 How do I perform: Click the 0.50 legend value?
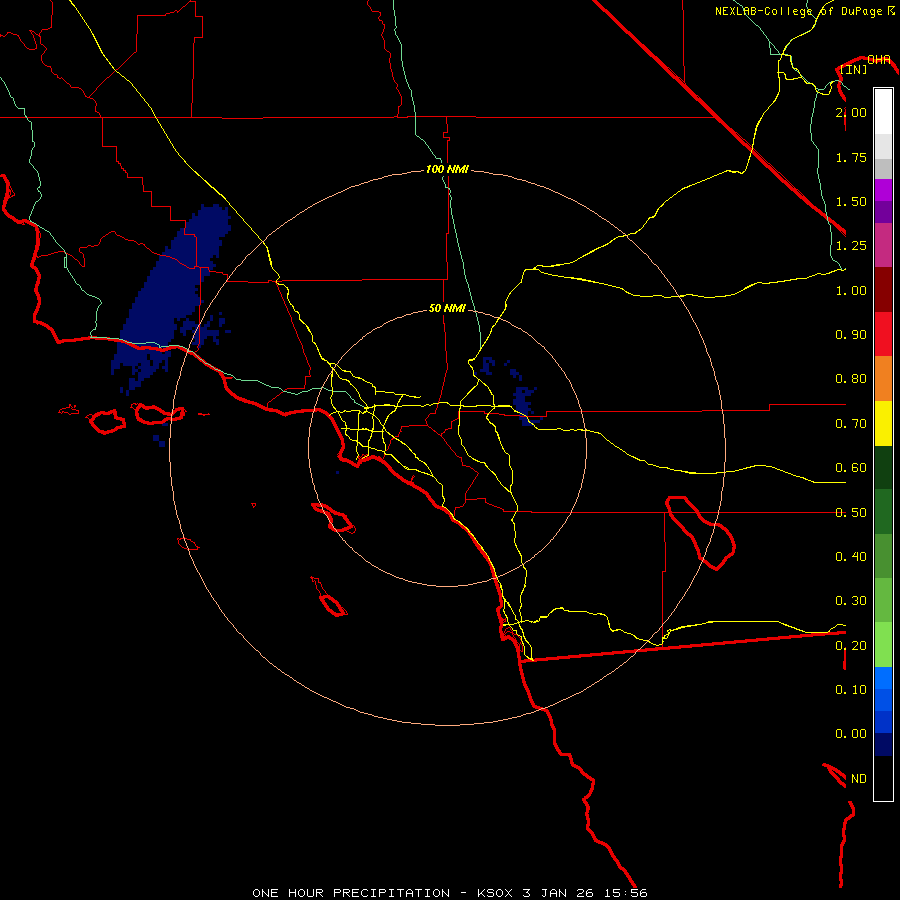coord(851,512)
